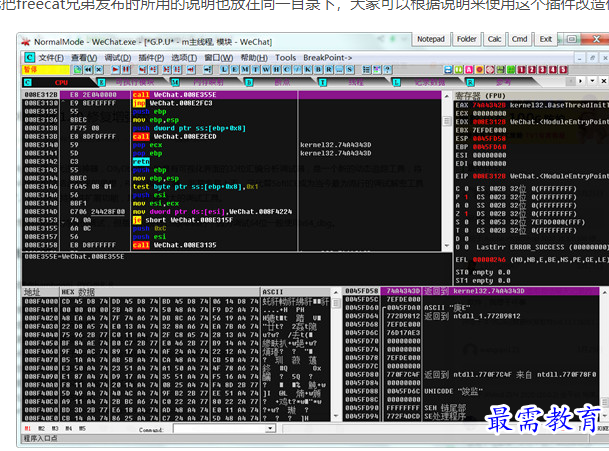
Task: Open the Tools menu
Action: 286,57
